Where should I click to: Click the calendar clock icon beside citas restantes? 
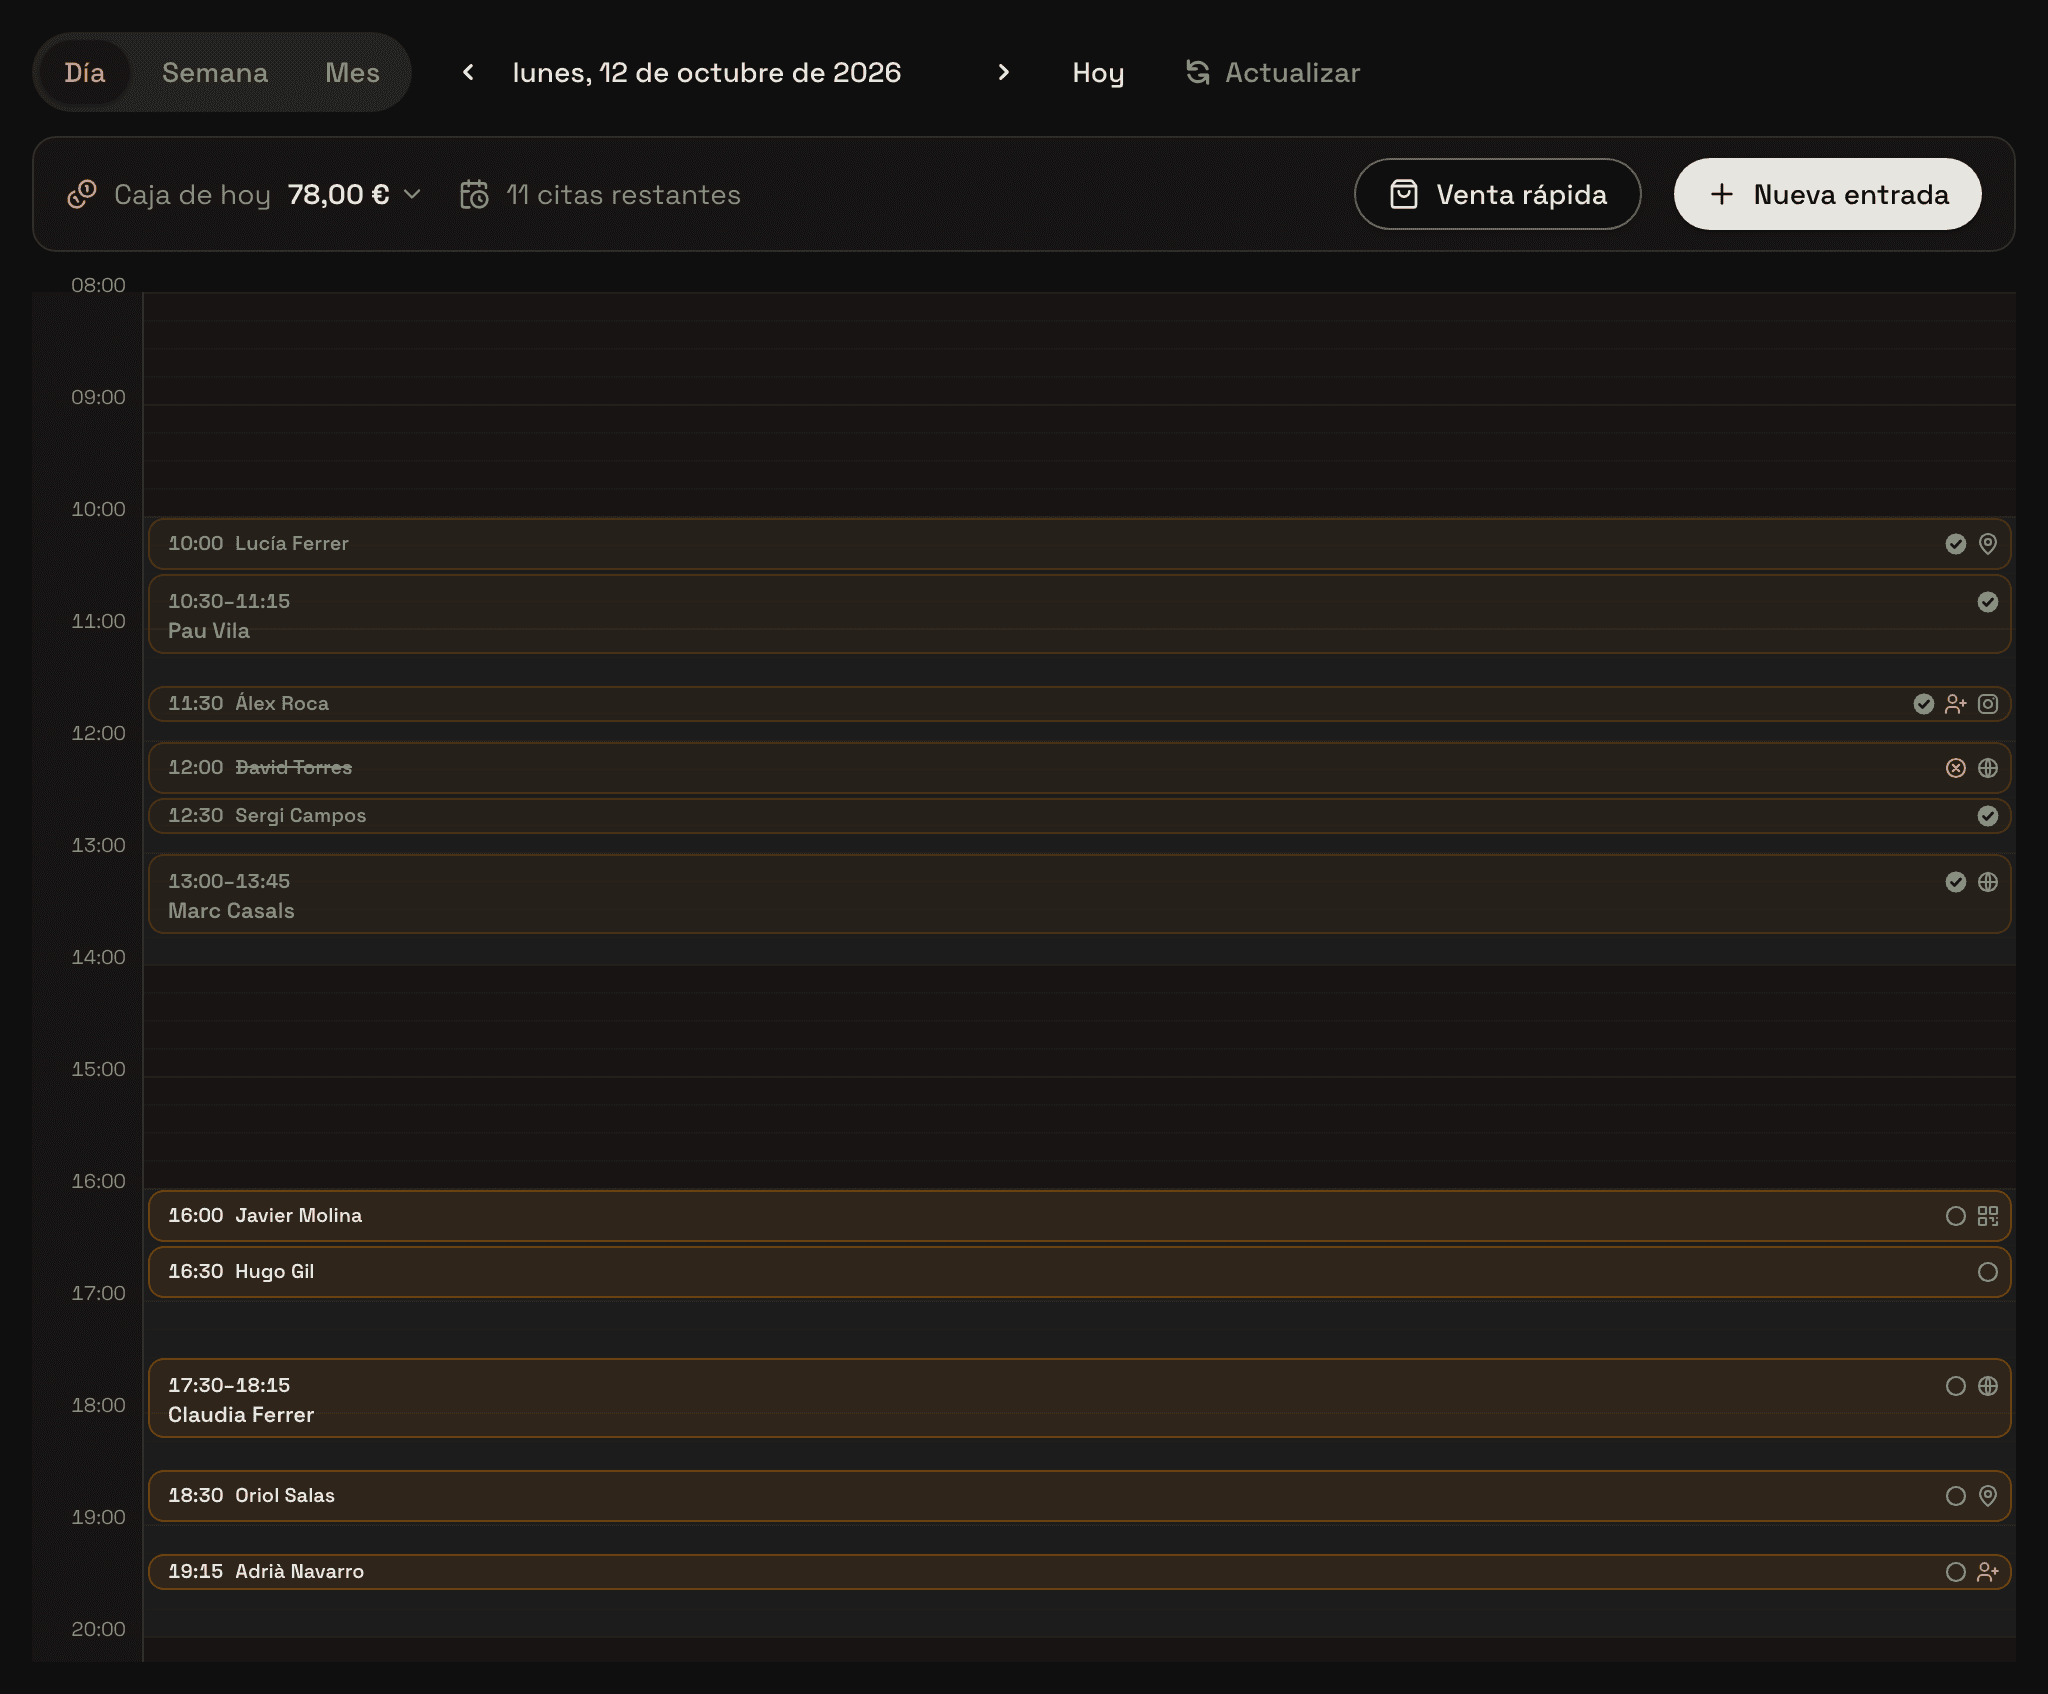pyautogui.click(x=474, y=194)
